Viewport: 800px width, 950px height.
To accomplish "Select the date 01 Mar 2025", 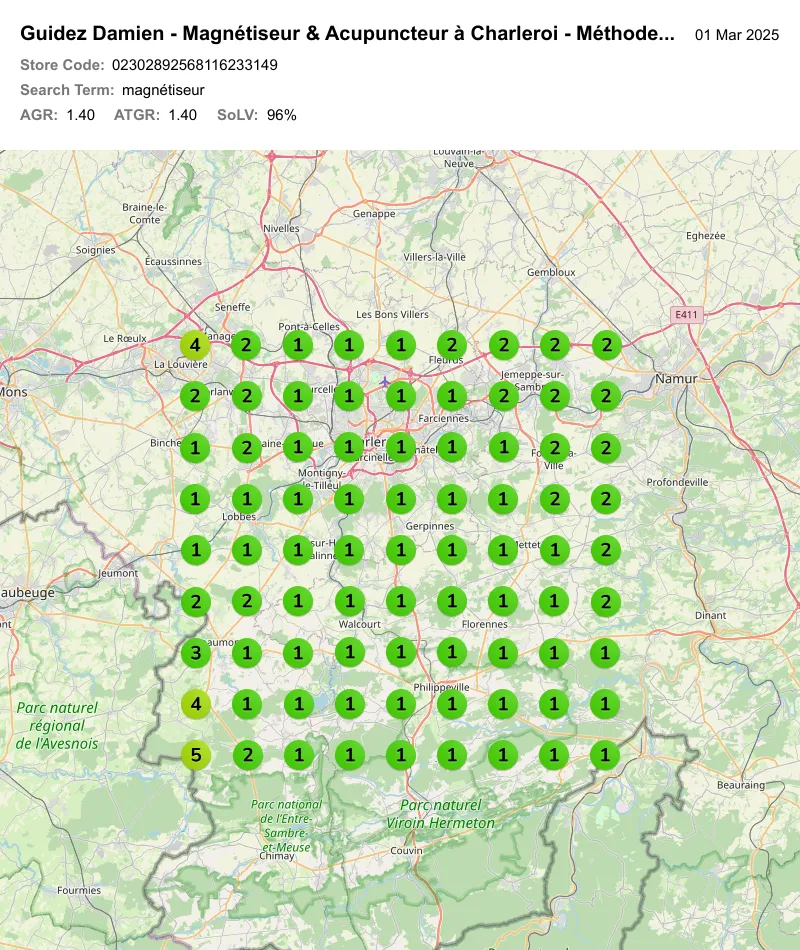I will (x=737, y=35).
